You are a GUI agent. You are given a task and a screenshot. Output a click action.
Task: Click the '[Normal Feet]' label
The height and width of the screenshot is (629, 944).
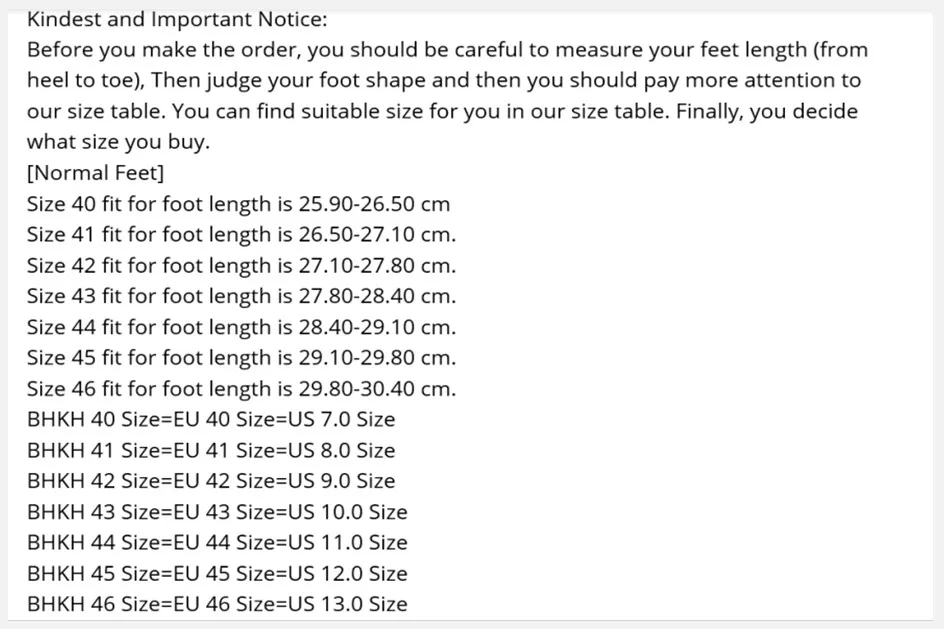[95, 173]
